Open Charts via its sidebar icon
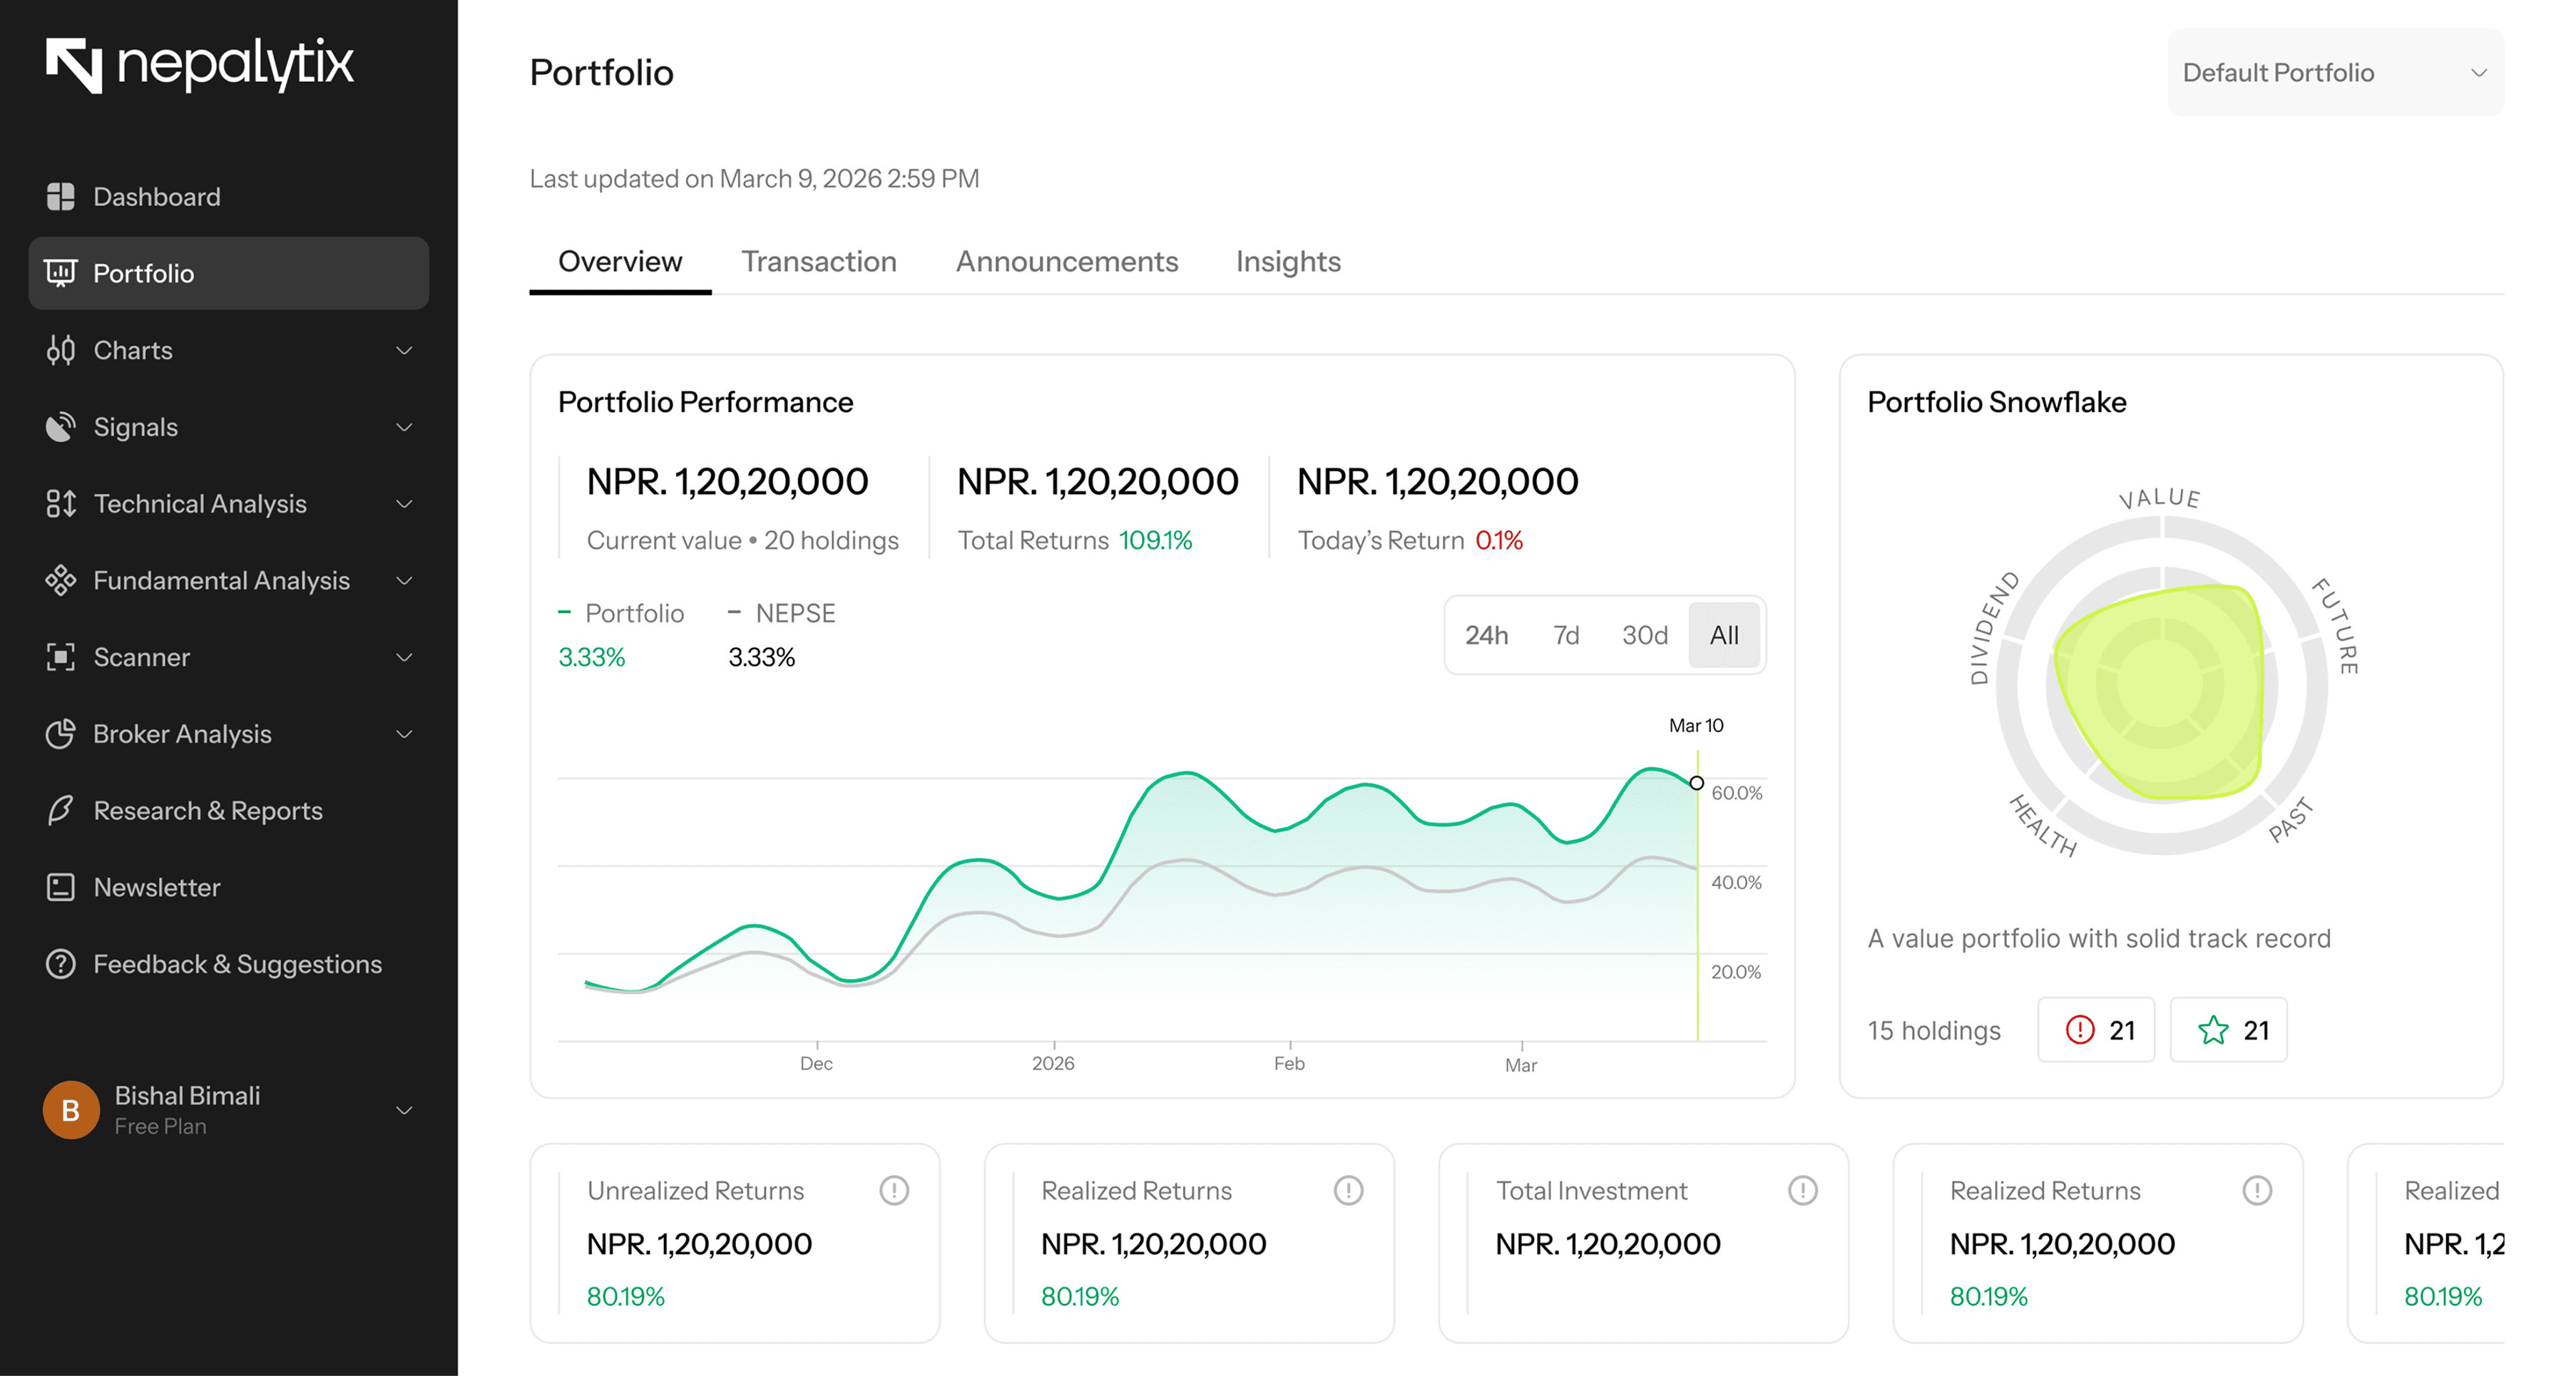 [61, 350]
